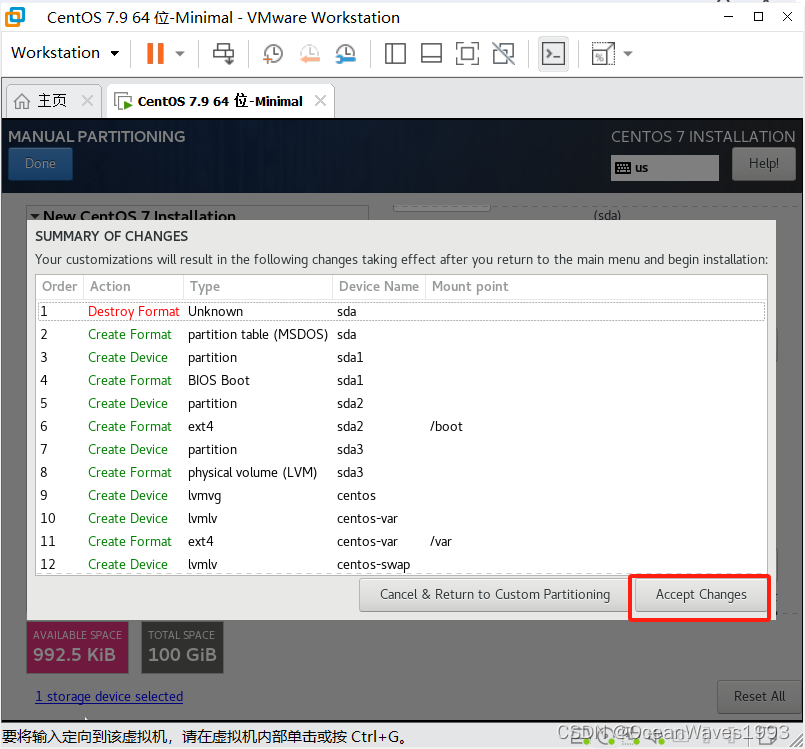Click the Device Name column header

[x=379, y=286]
